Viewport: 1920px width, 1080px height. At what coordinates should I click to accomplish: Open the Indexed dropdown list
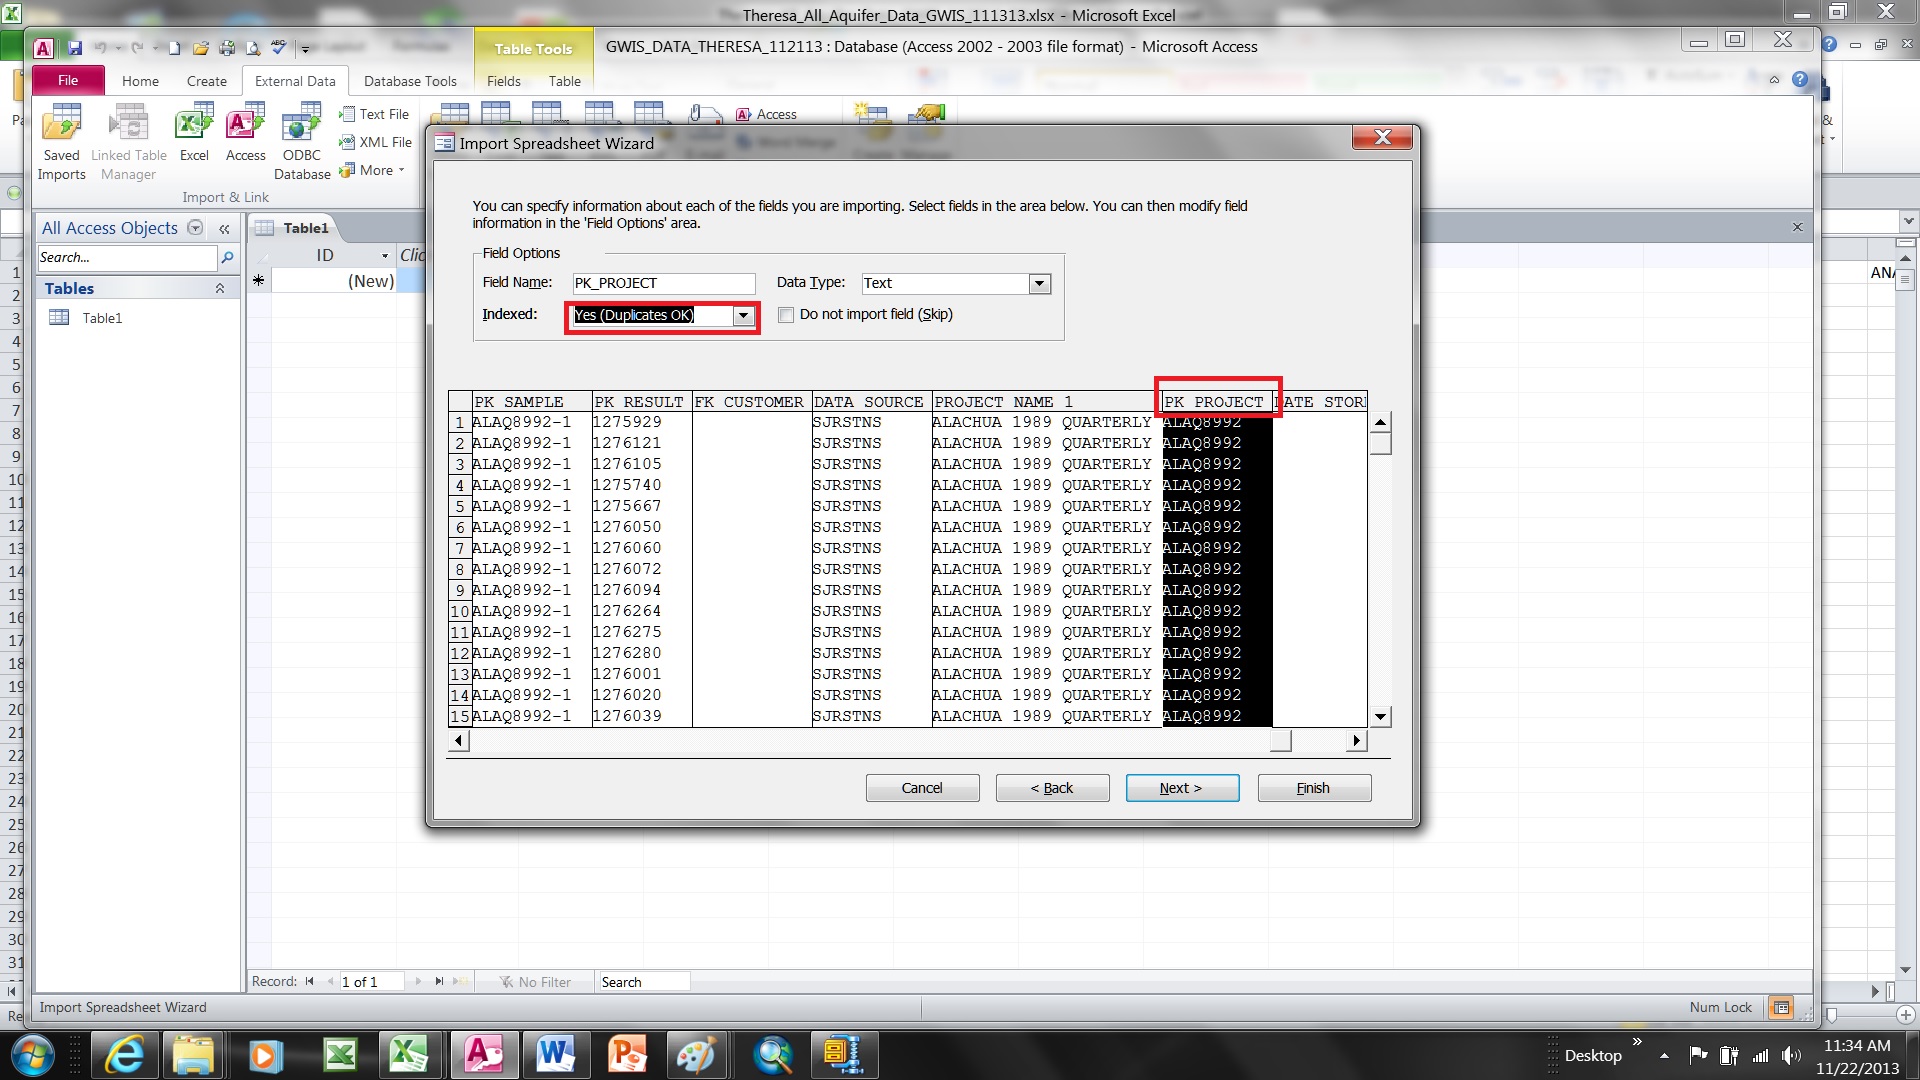tap(743, 316)
